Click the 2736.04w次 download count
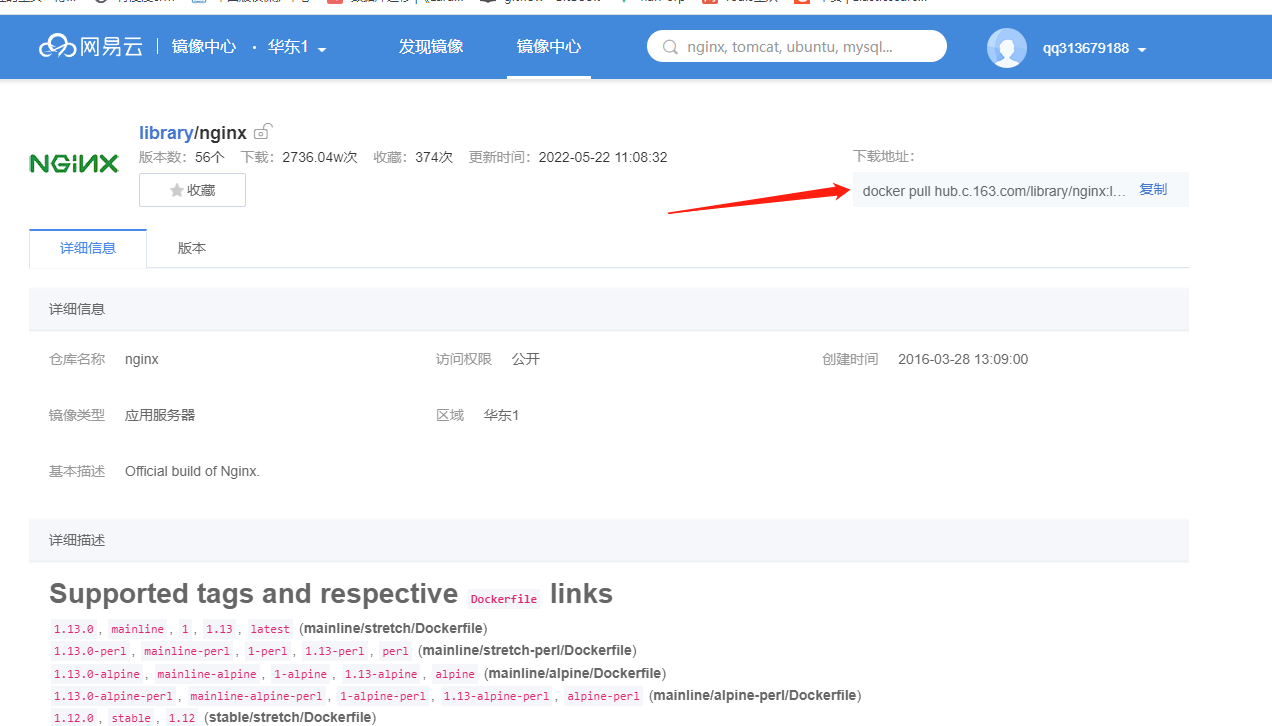Image resolution: width=1272 pixels, height=726 pixels. [x=319, y=157]
